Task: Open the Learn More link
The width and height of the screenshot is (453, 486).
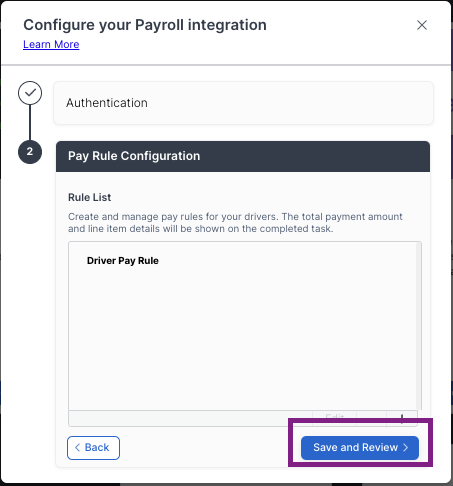Action: click(x=51, y=44)
